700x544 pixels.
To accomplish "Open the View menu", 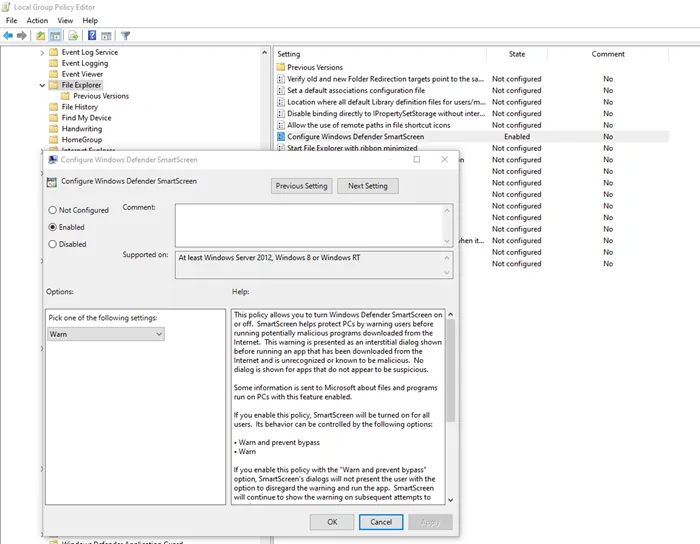I will coord(65,21).
